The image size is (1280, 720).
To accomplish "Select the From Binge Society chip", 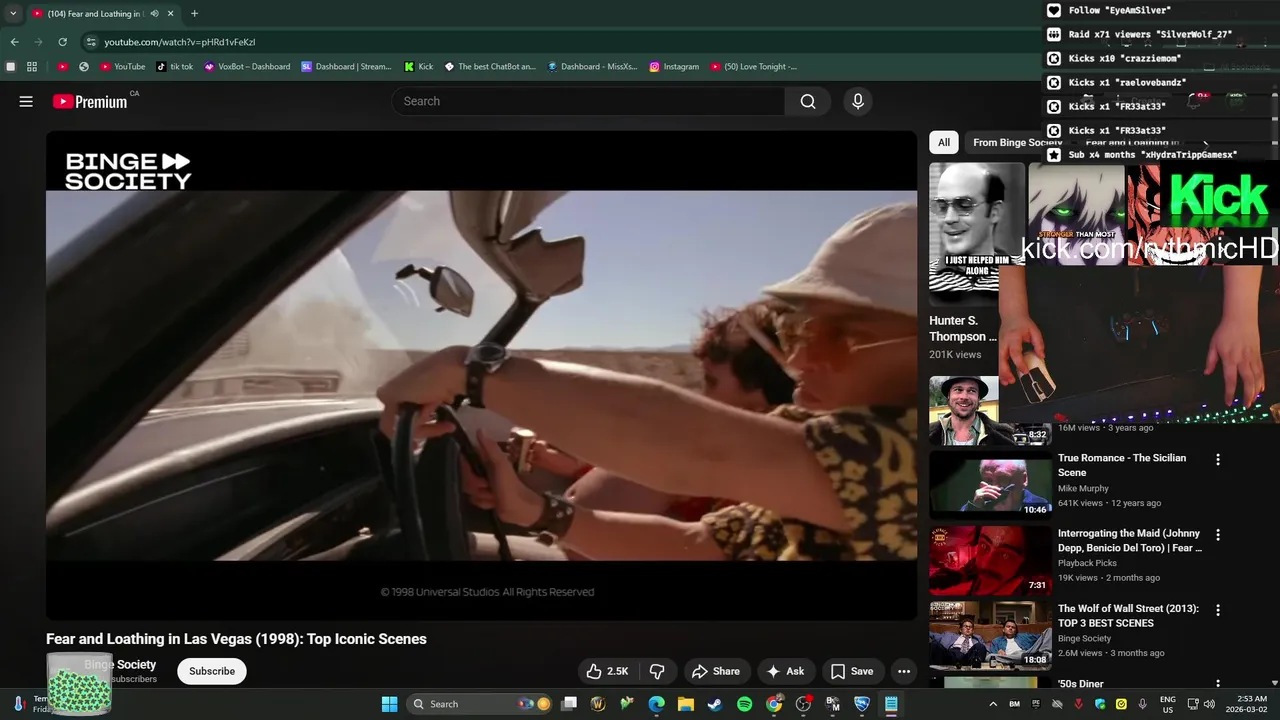I will pos(1017,142).
